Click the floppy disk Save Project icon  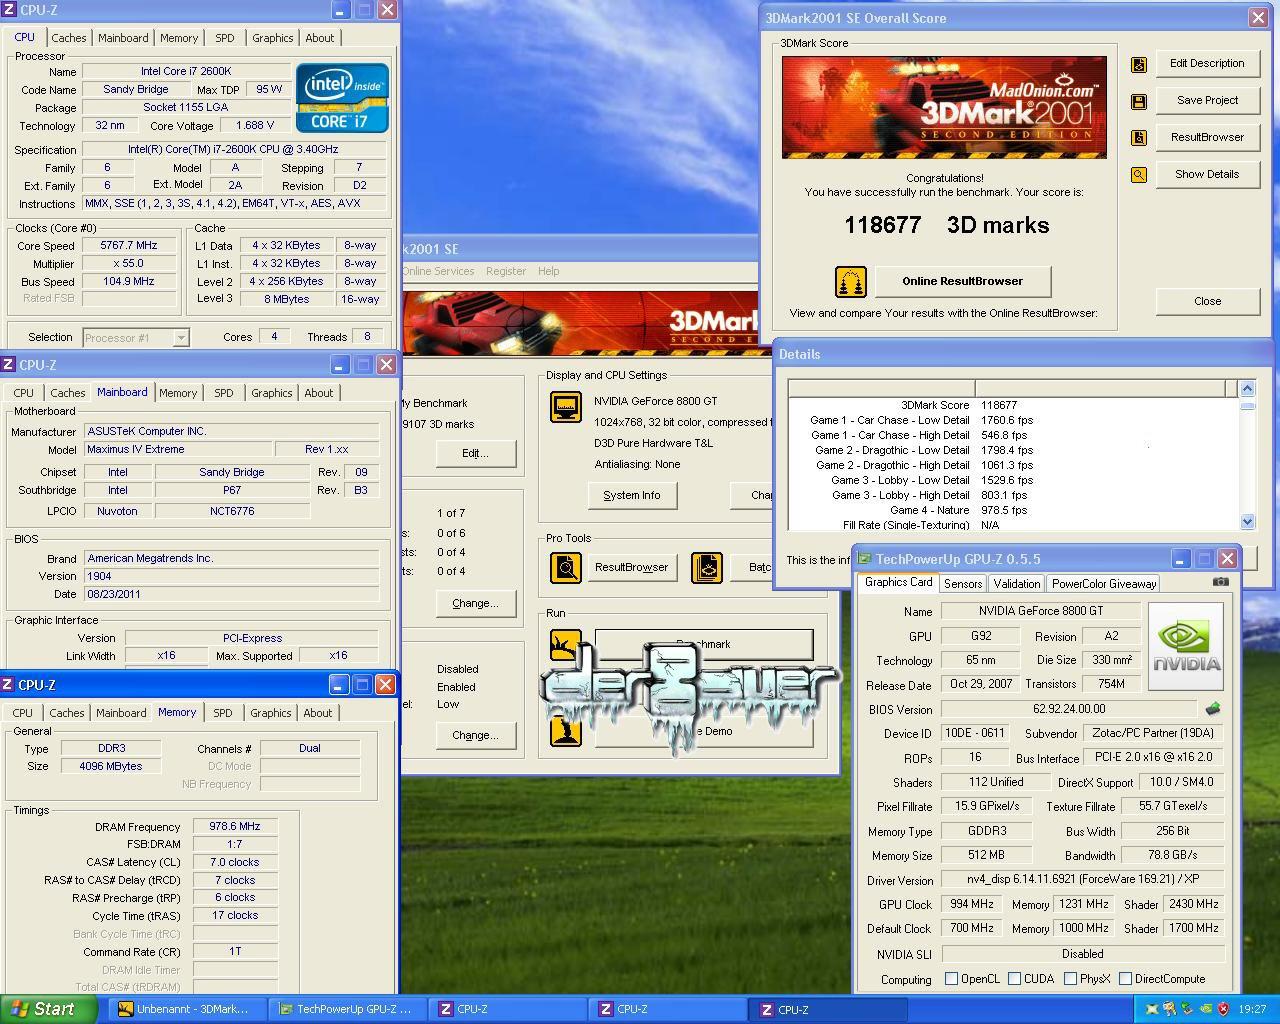(1138, 101)
